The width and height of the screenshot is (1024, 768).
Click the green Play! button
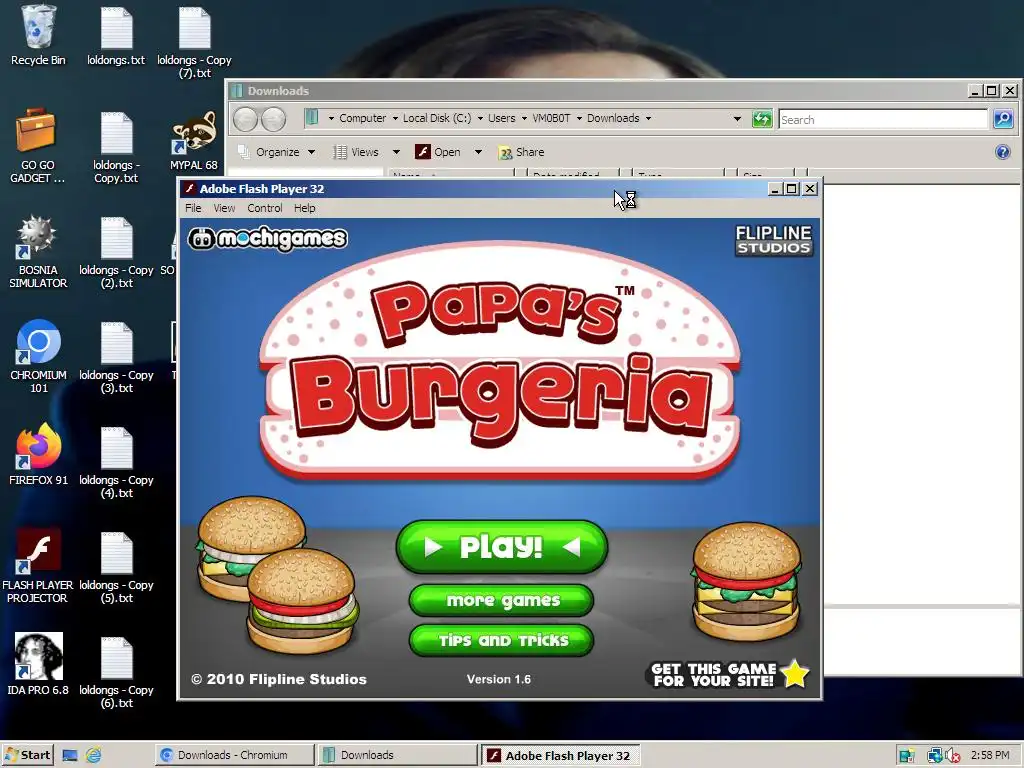[502, 547]
